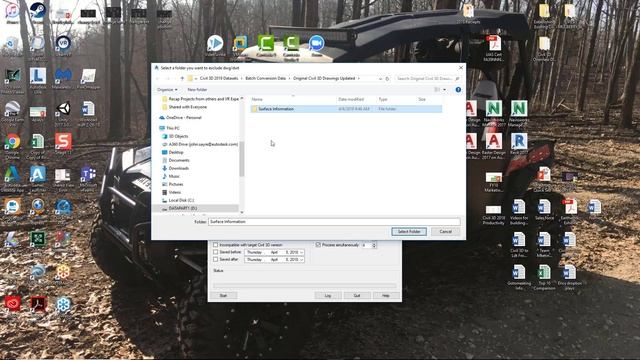Select the Surface Information folder row
This screenshot has width=640, height=360.
(346, 109)
